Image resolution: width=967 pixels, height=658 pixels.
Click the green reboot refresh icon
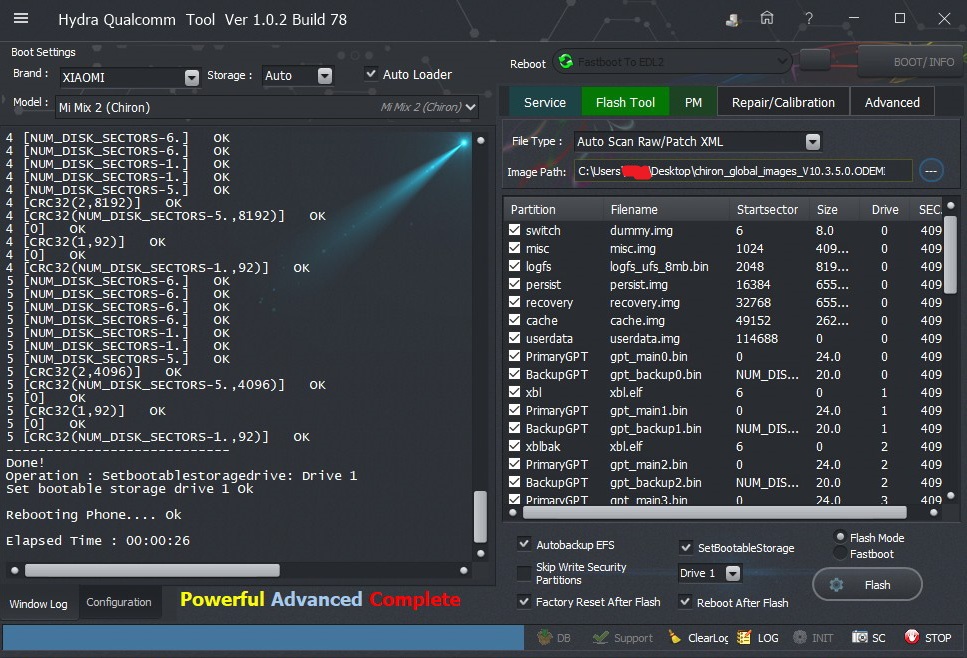coord(565,61)
